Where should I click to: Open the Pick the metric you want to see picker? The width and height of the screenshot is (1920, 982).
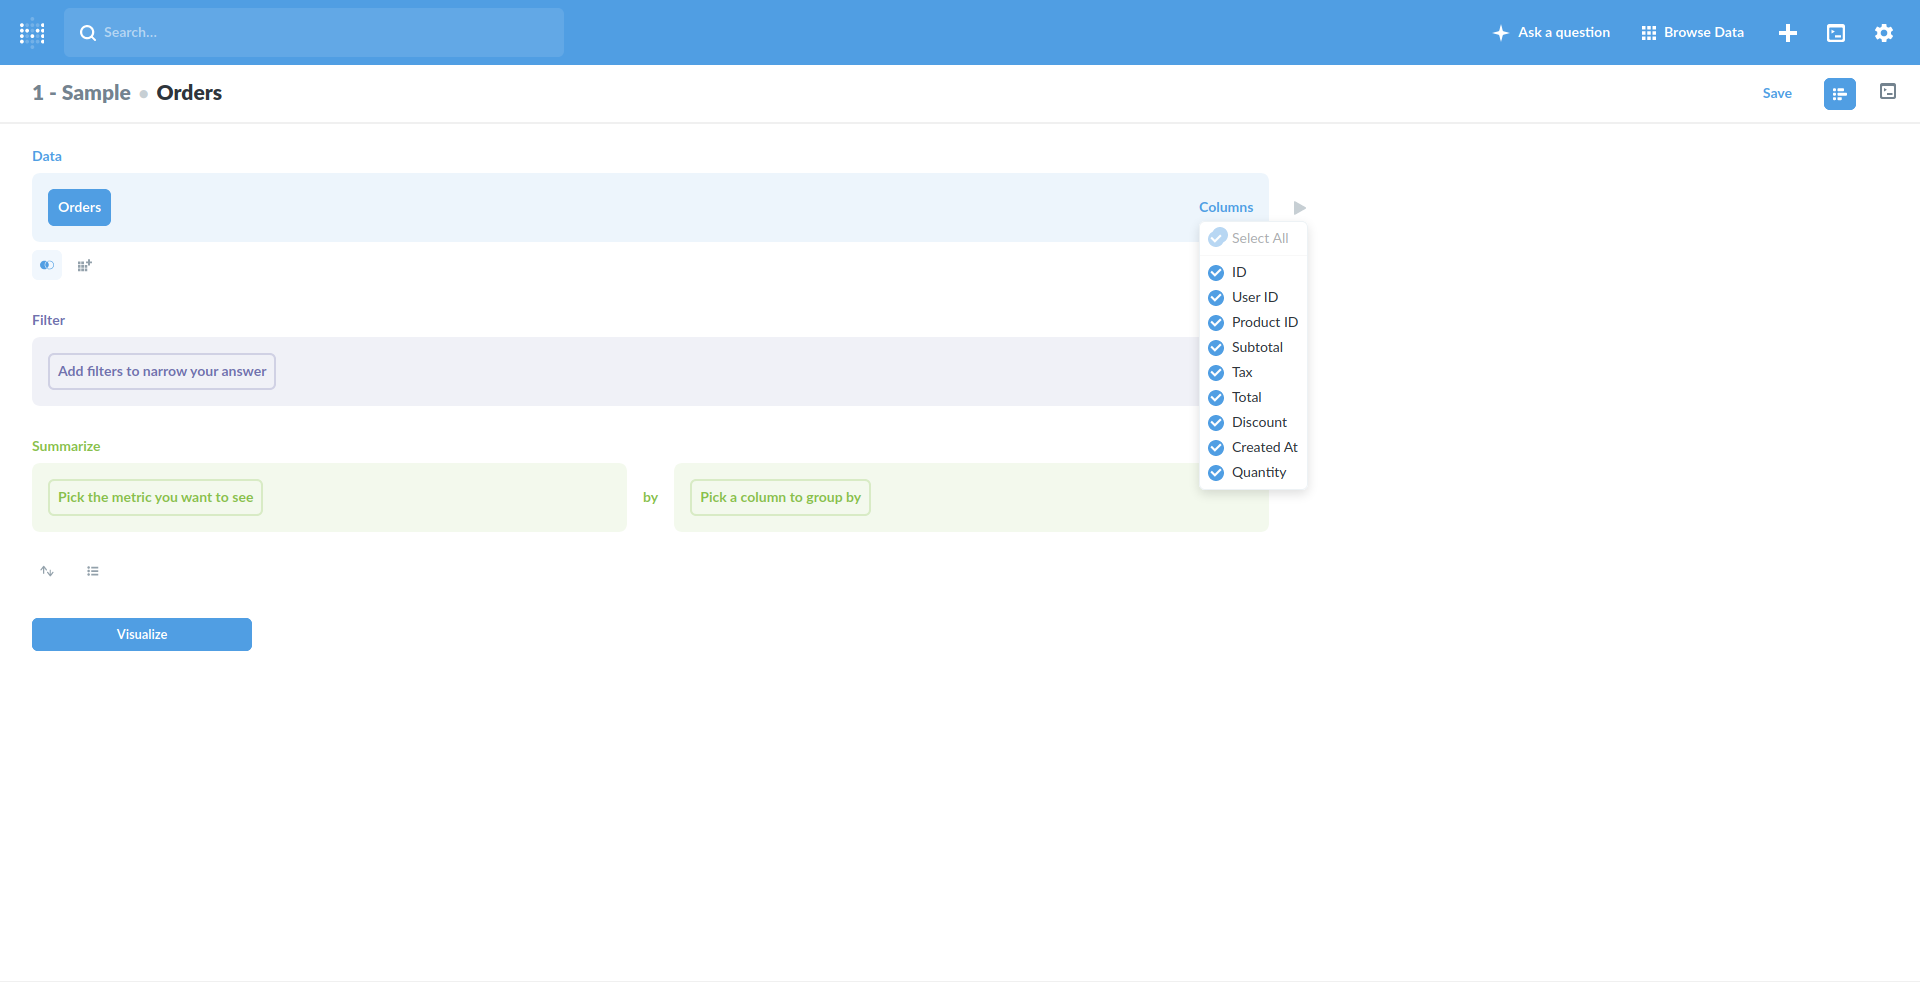155,497
